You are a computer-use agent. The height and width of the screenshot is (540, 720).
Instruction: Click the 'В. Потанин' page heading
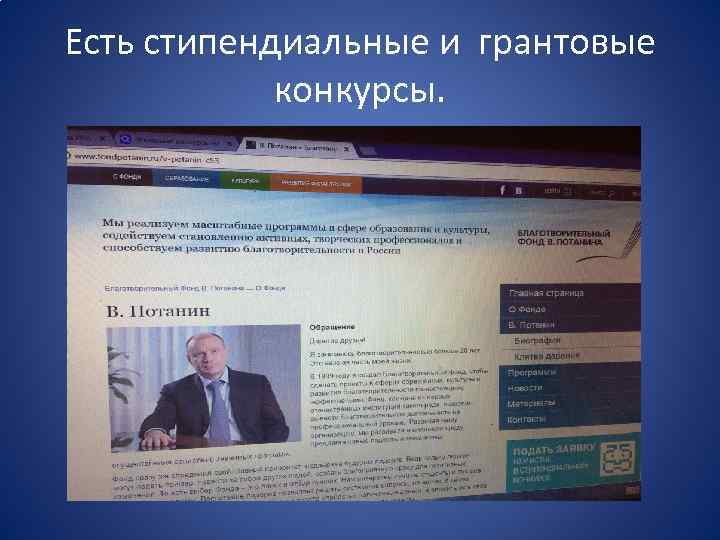point(158,311)
